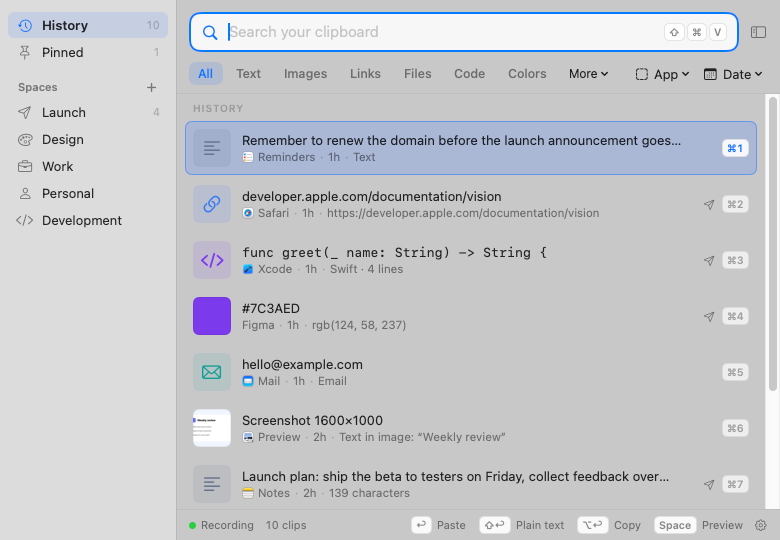Click the ⌘6 shortcut badge
The image size is (780, 540).
coord(735,428)
